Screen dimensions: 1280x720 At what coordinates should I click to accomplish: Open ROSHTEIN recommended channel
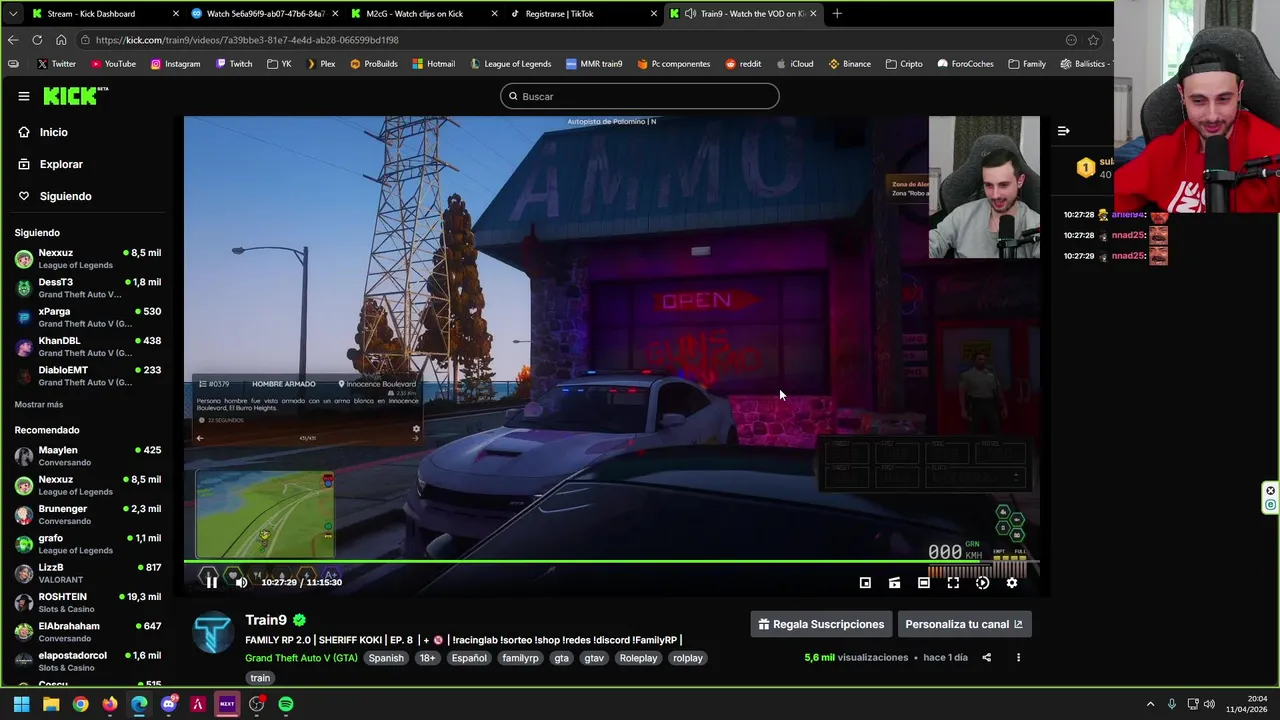tap(88, 603)
